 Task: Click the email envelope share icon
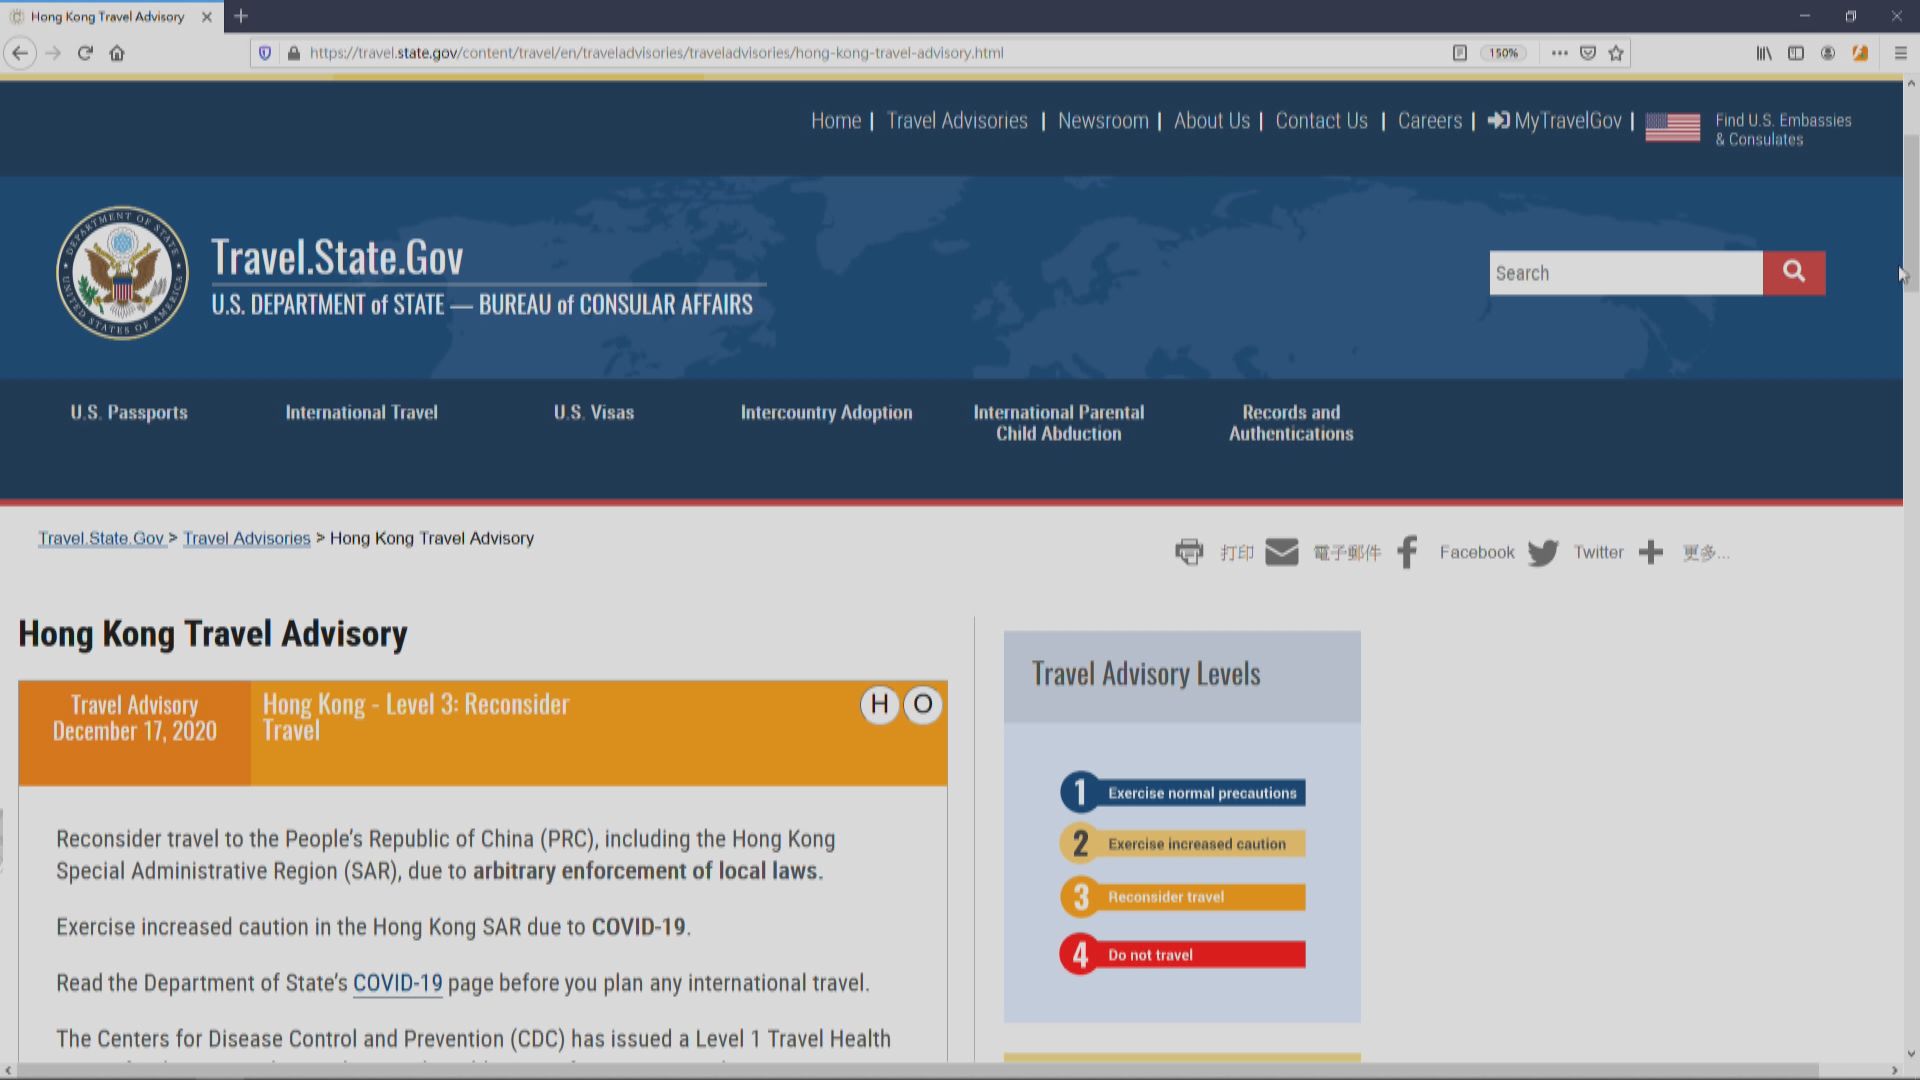[1281, 552]
